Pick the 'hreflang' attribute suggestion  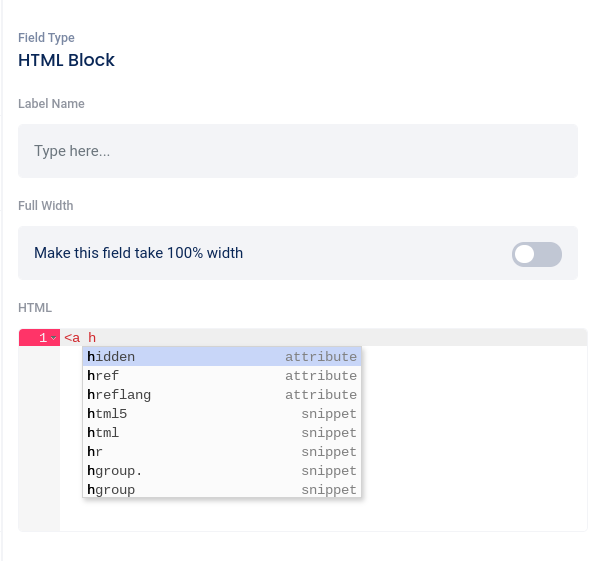[x=222, y=395]
